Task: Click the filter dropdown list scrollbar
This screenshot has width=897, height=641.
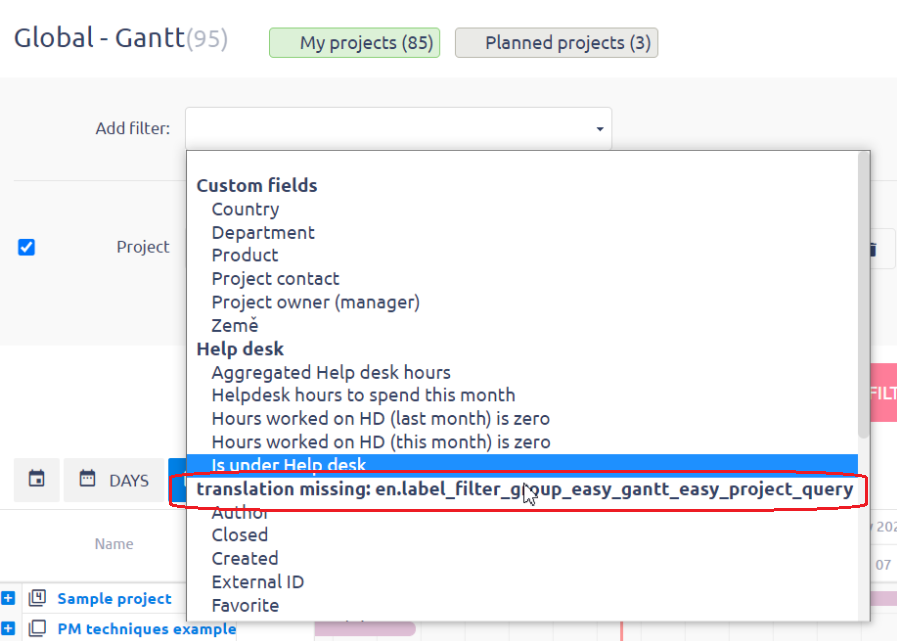Action: (864, 300)
